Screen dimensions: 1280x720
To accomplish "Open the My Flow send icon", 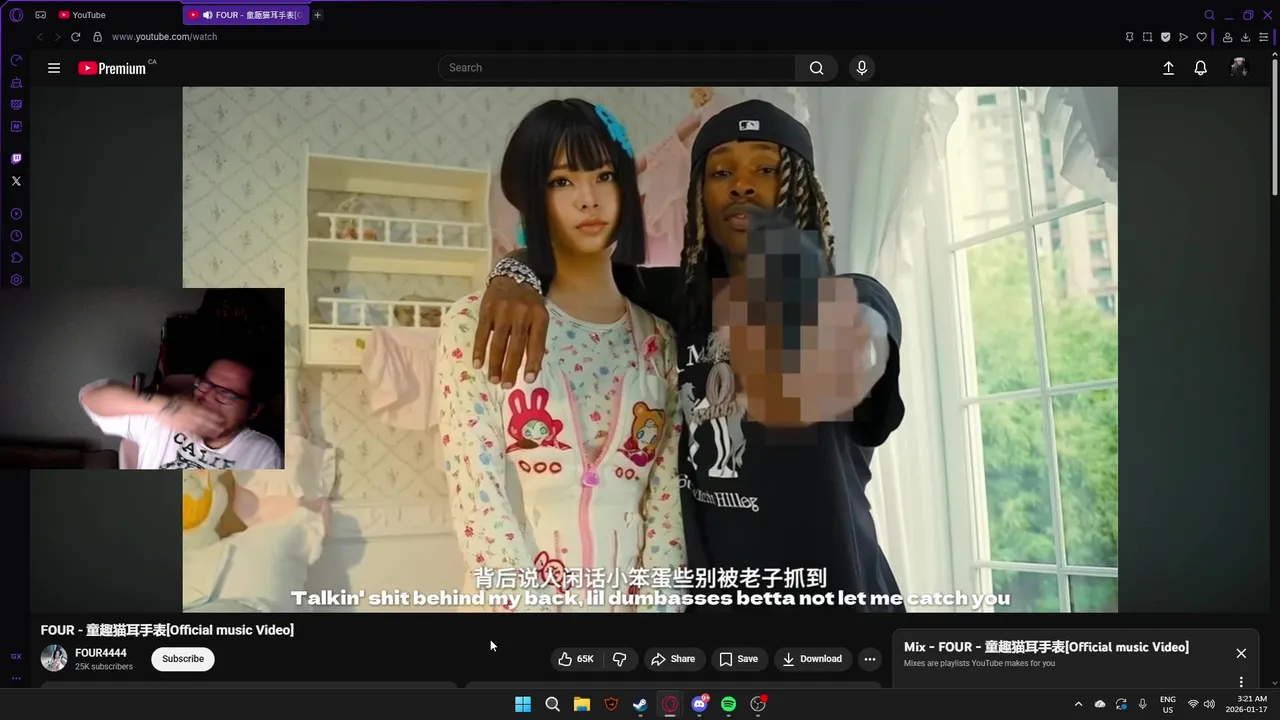I will coord(1183,37).
